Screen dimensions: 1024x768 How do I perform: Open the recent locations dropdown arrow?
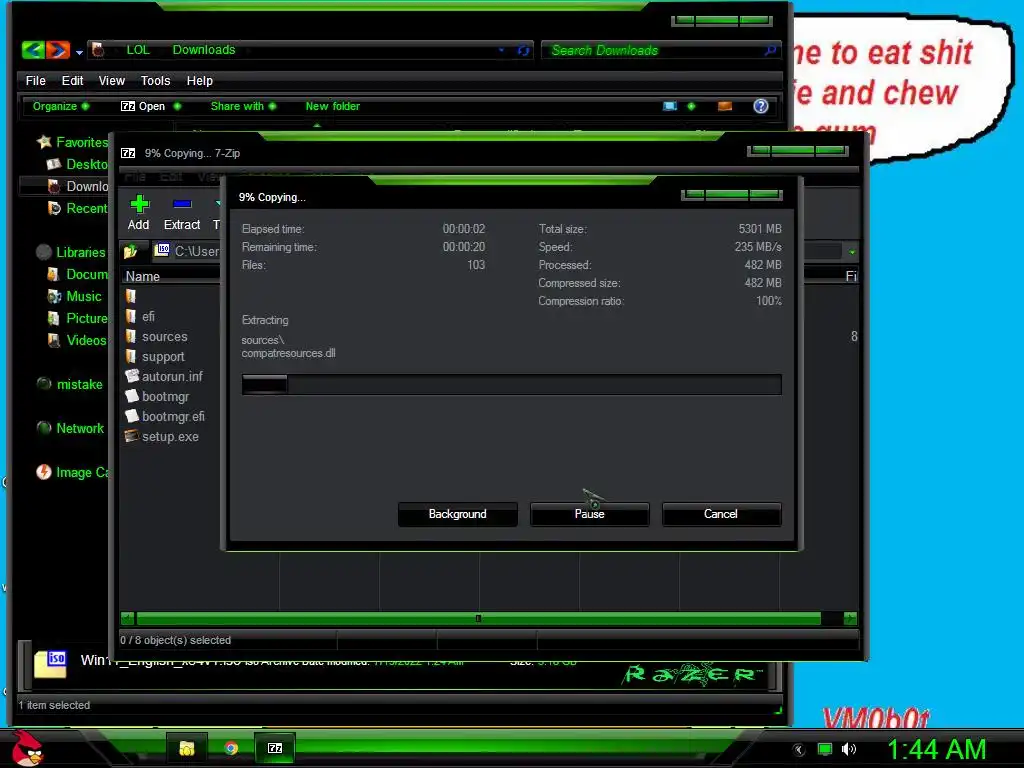click(x=79, y=52)
